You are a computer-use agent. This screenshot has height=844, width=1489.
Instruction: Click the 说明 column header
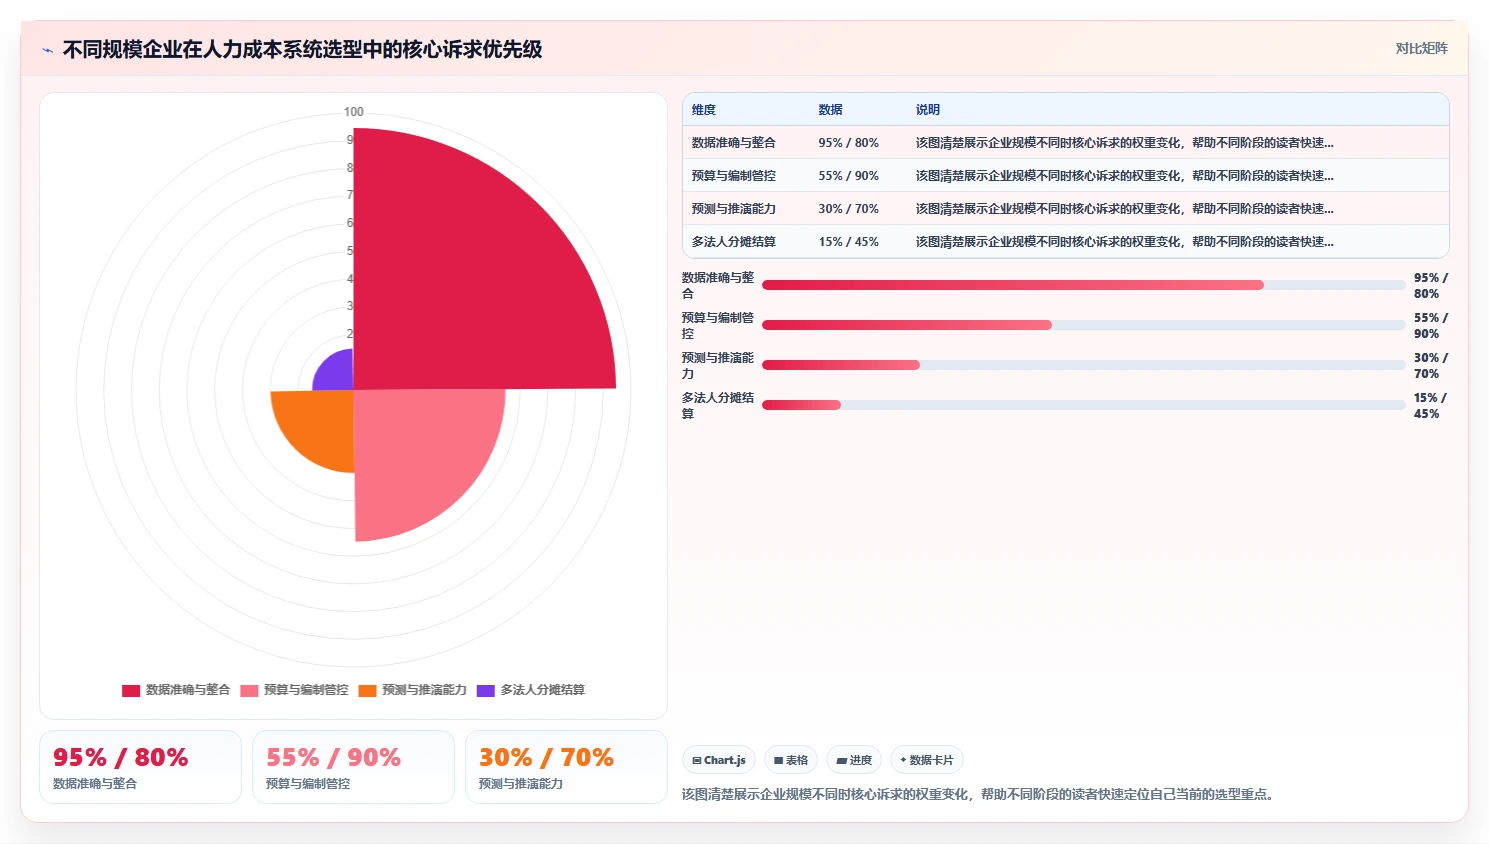pyautogui.click(x=928, y=110)
